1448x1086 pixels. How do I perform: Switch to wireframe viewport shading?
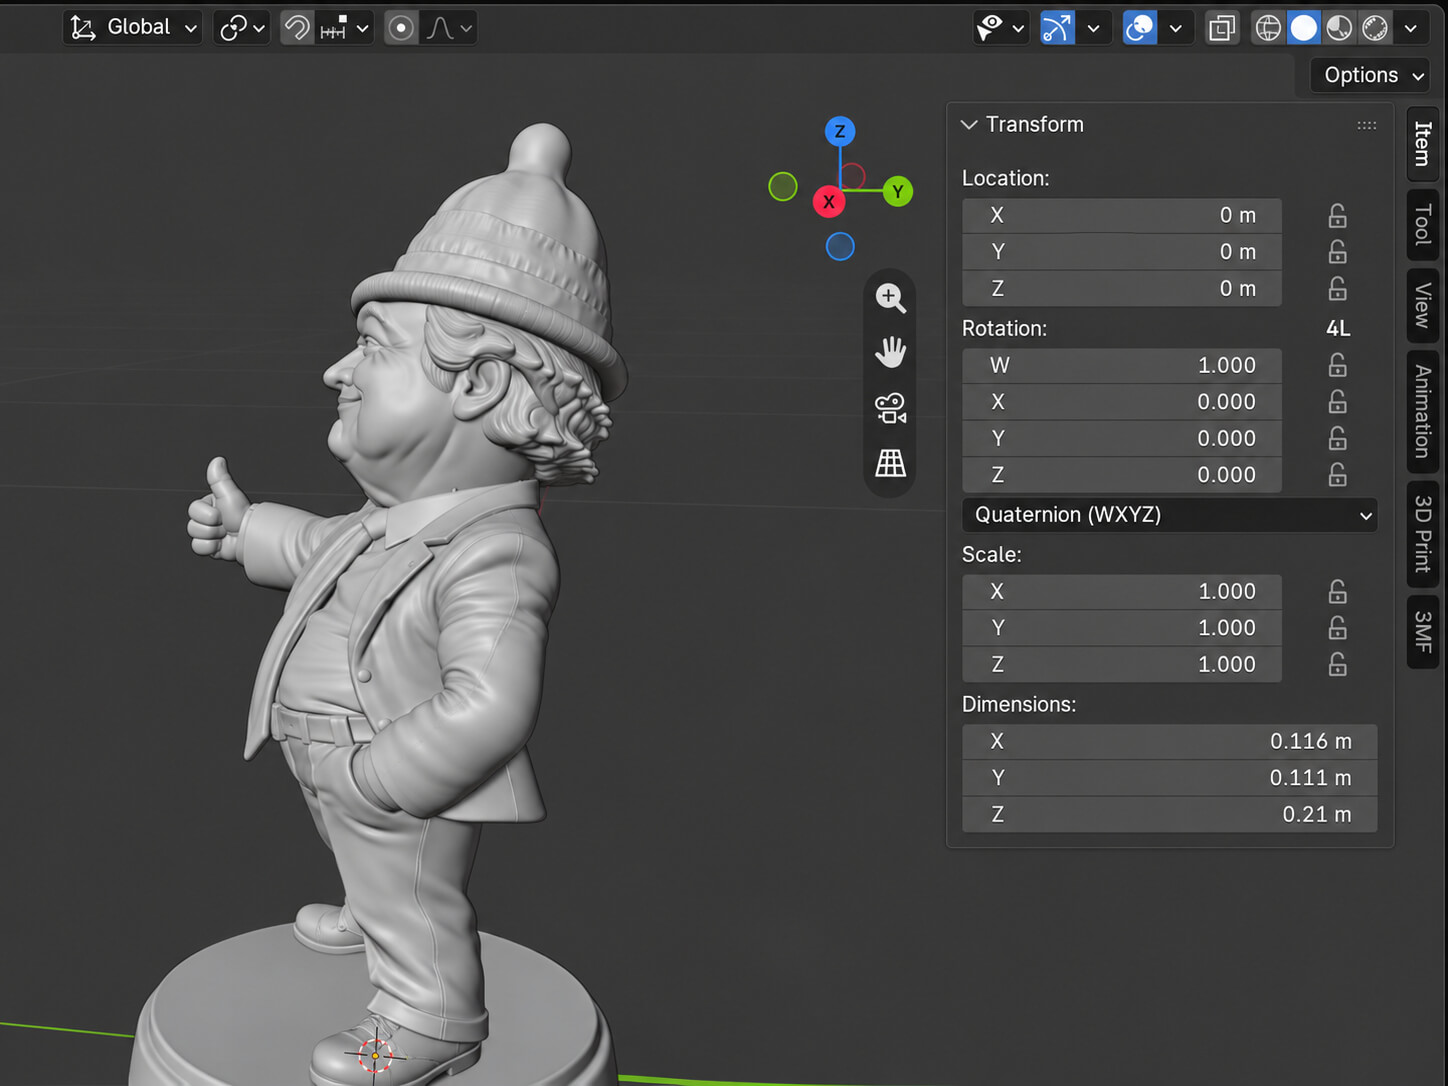[x=1268, y=27]
